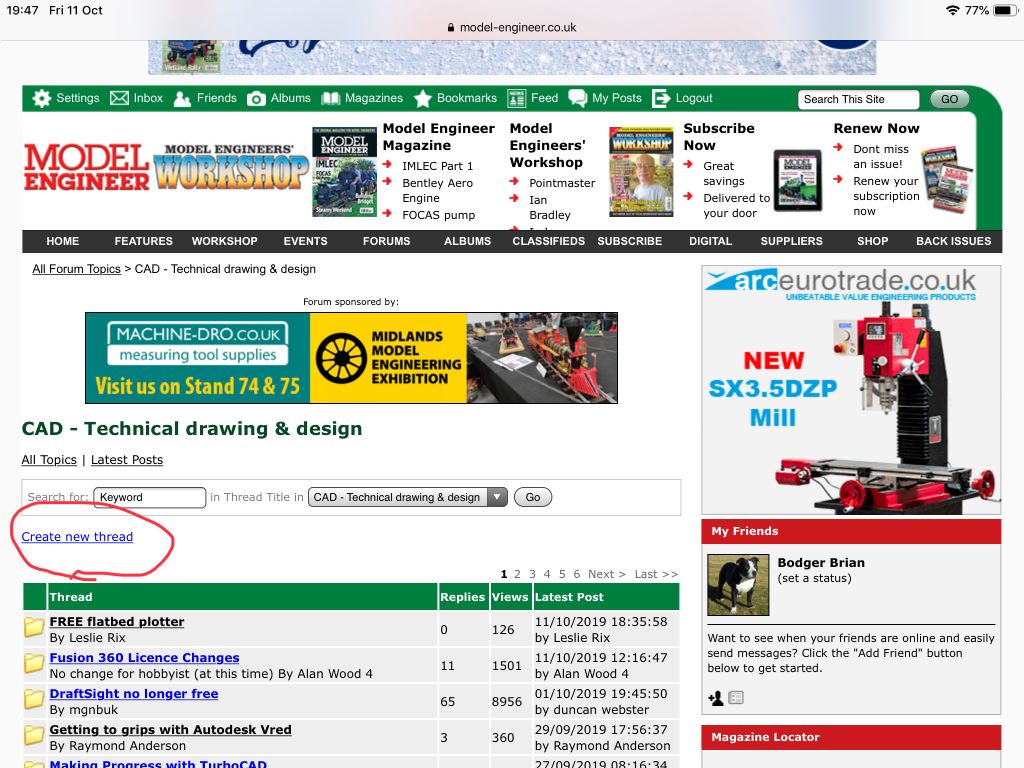Viewport: 1024px width, 768px height.
Task: Click the Logout arrow icon
Action: pos(661,98)
